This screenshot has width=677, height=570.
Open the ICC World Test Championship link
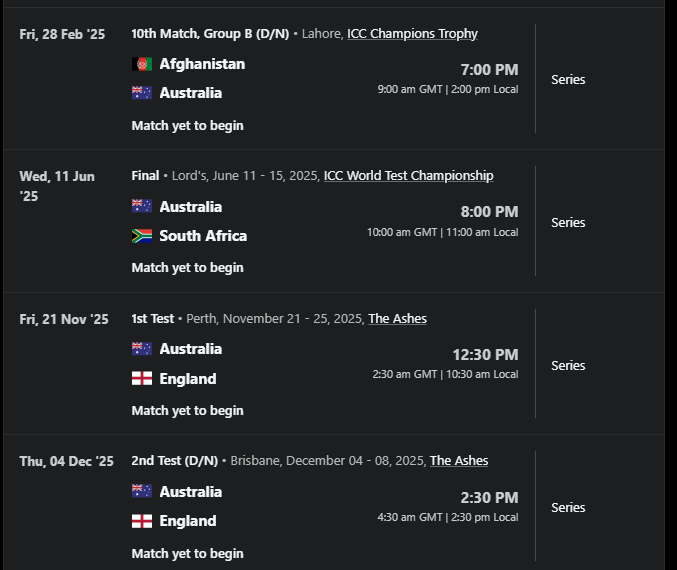coord(408,176)
